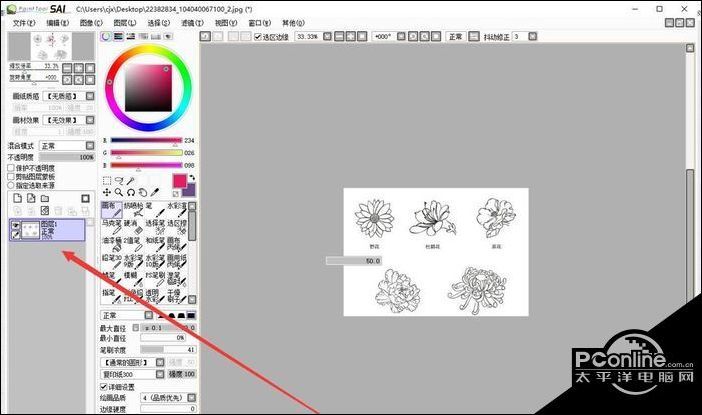Click the purple background color swatch
Image resolution: width=702 pixels, height=415 pixels.
190,191
